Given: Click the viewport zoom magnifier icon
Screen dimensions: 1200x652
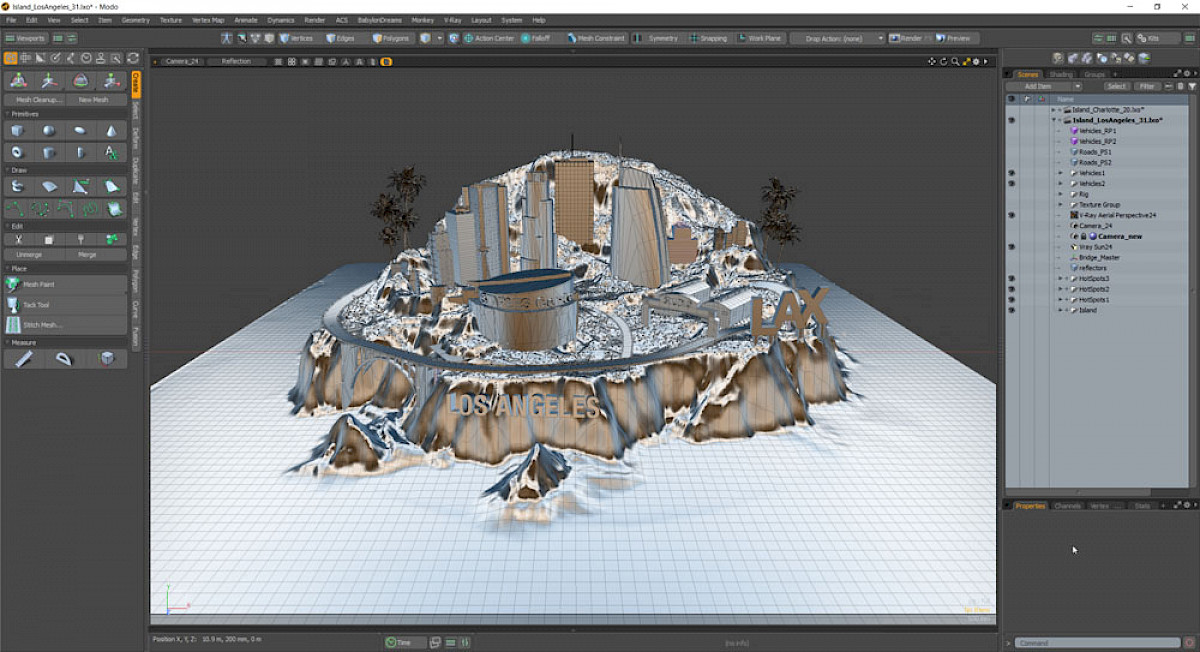Looking at the screenshot, I should click(955, 61).
